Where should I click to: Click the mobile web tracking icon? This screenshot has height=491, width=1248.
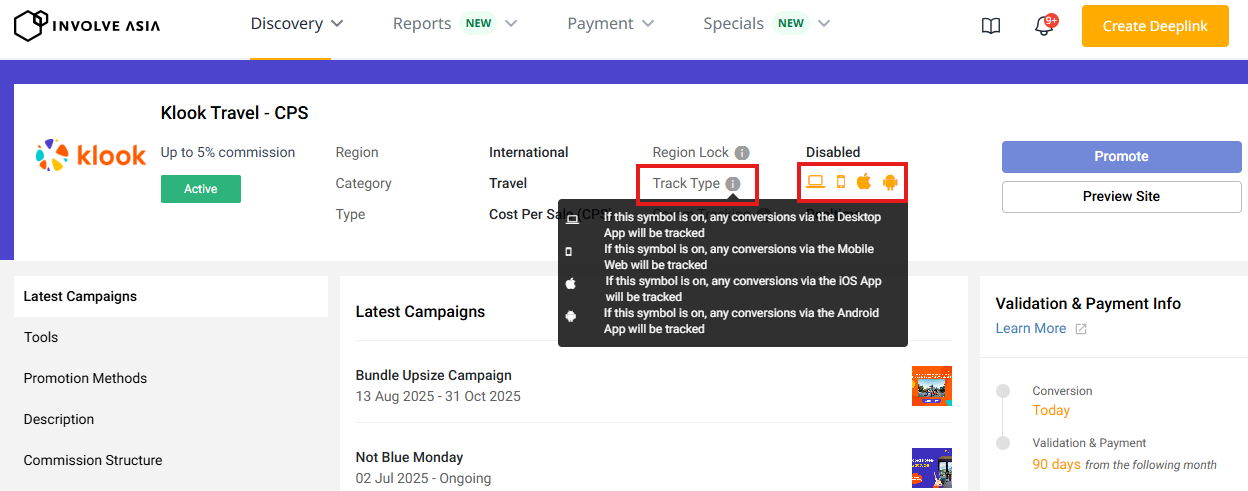pos(841,182)
